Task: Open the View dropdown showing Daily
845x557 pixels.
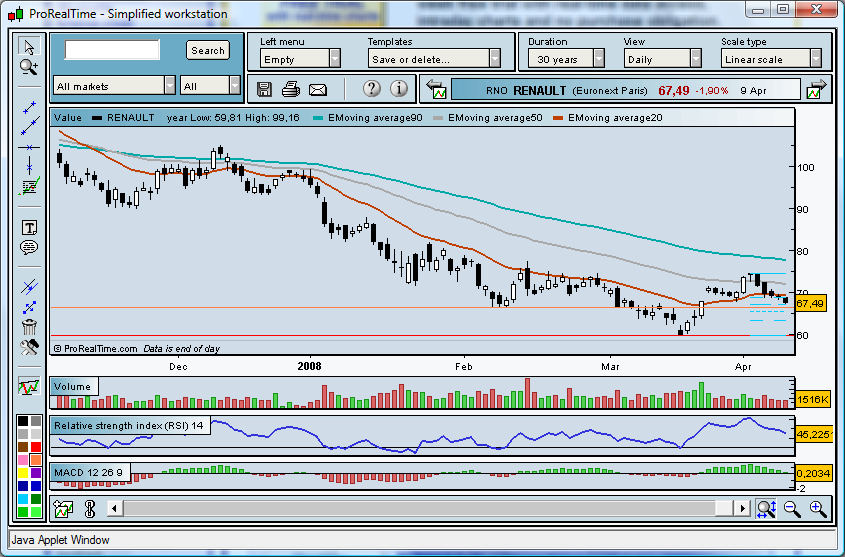Action: click(662, 58)
